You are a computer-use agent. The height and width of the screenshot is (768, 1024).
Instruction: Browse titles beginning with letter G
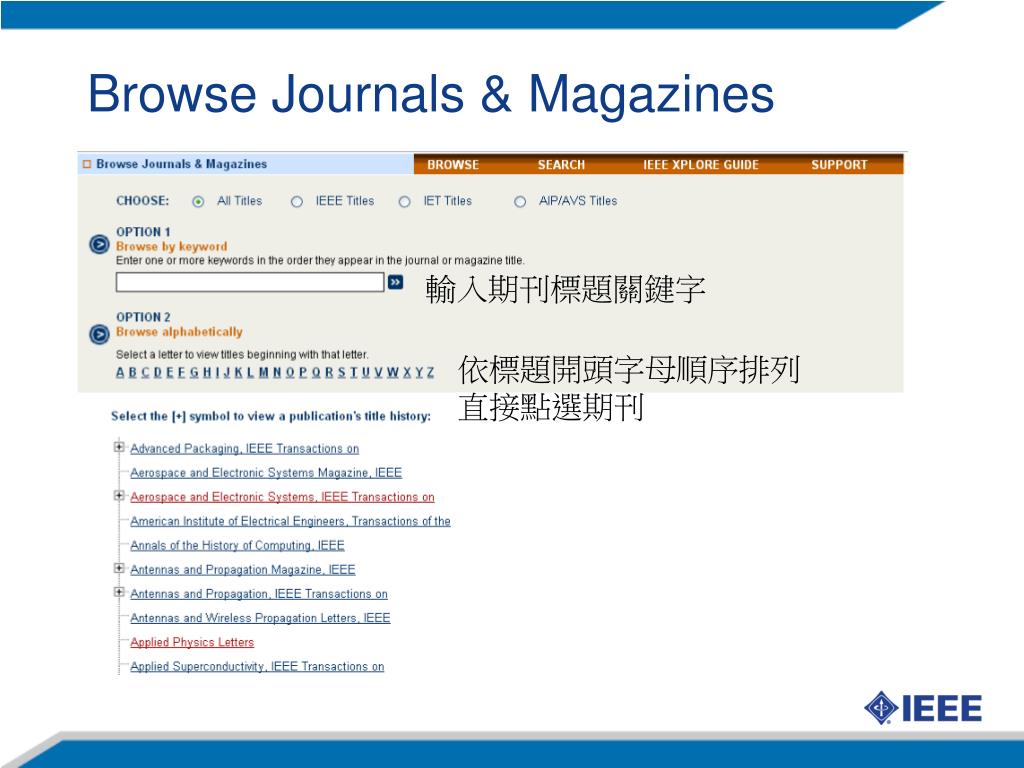pos(195,372)
